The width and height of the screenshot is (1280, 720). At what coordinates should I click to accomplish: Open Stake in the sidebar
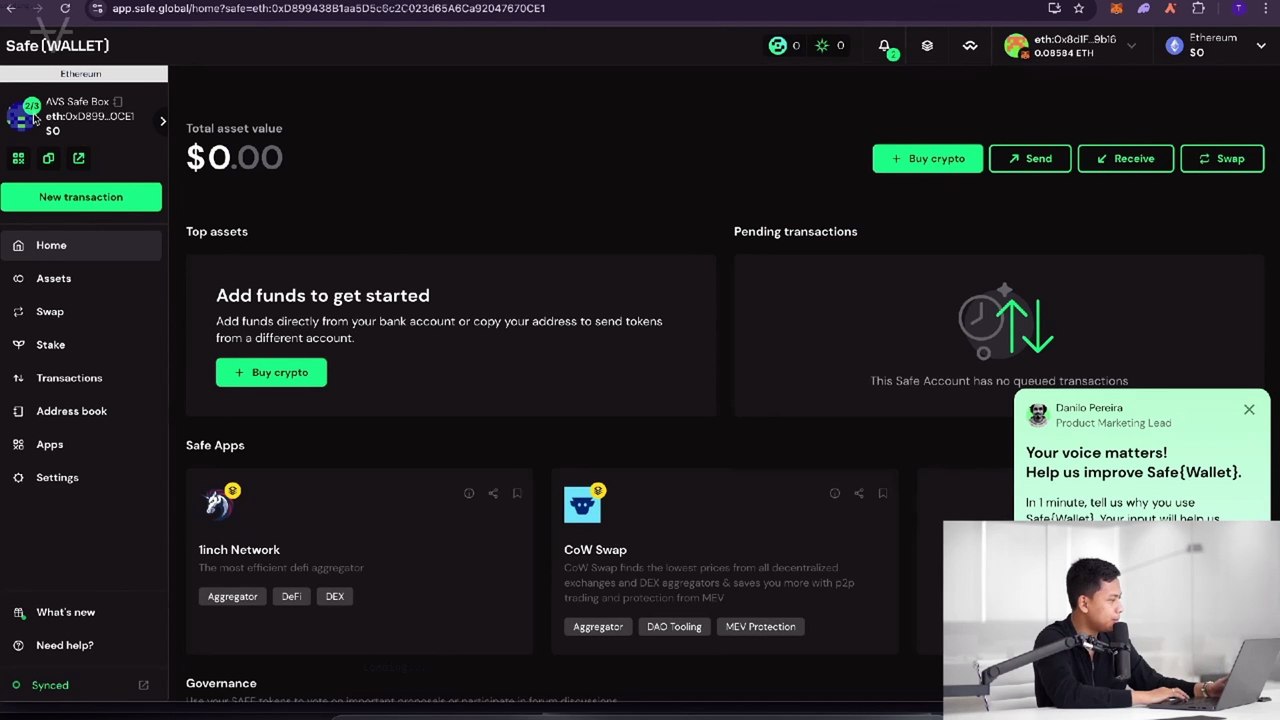81,344
